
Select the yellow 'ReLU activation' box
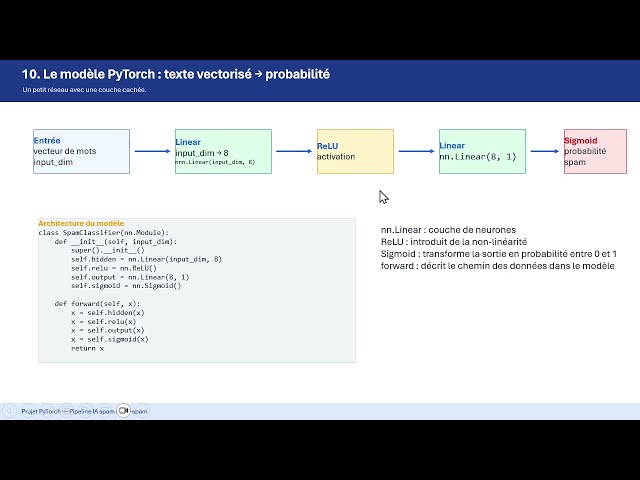pos(356,151)
